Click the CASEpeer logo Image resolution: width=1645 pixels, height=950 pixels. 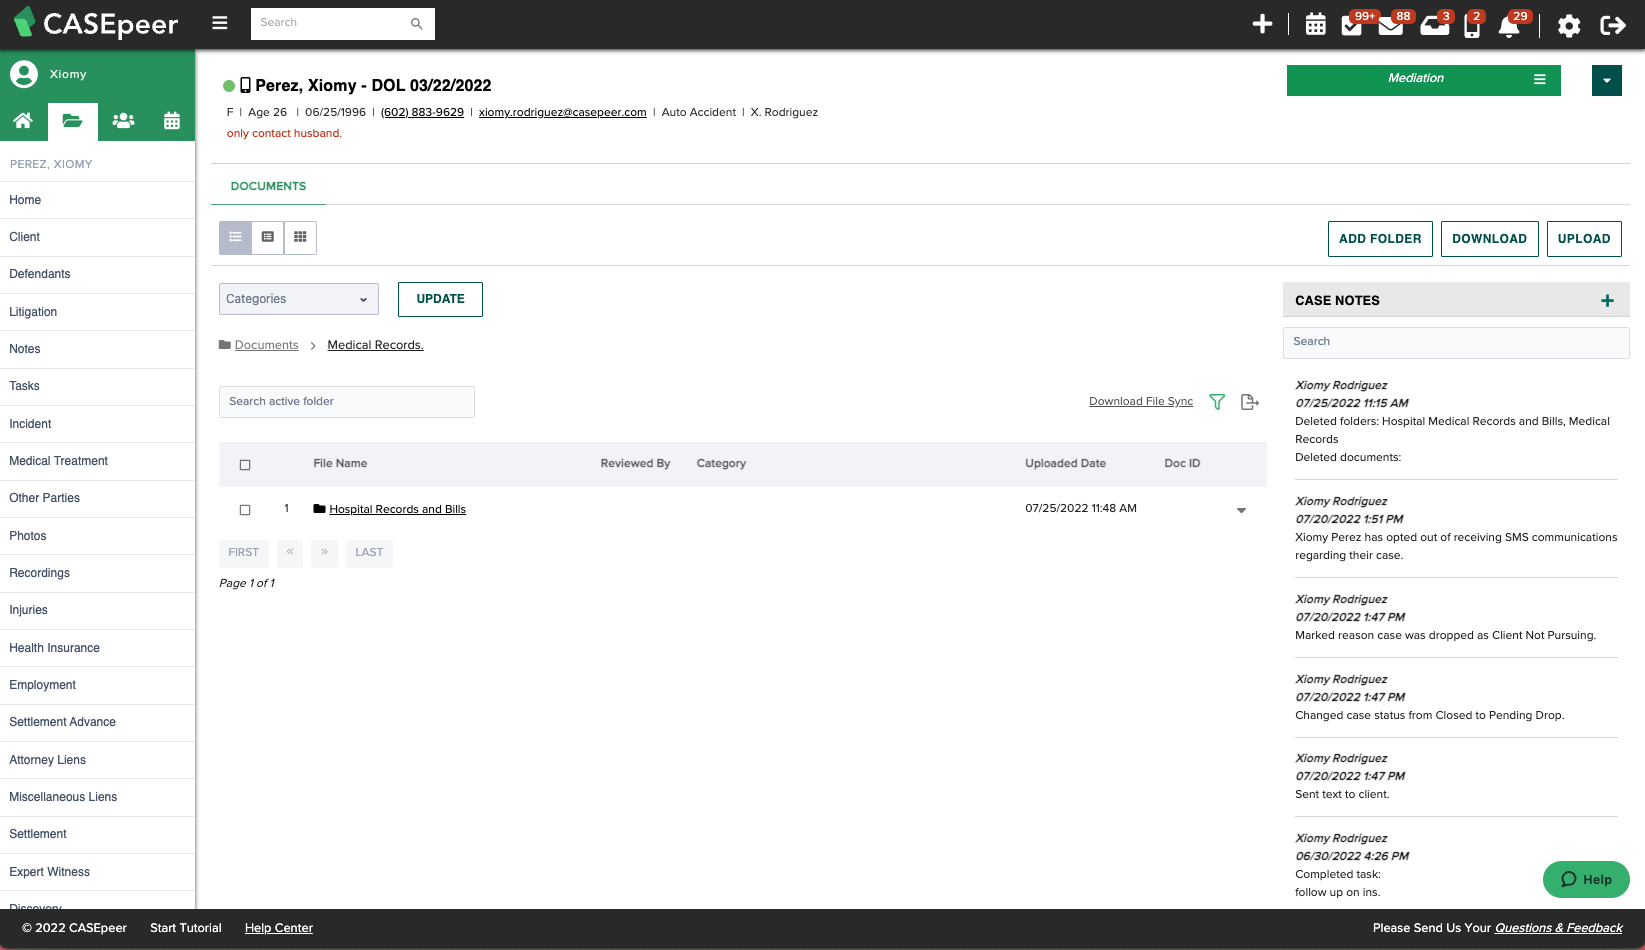click(x=96, y=23)
